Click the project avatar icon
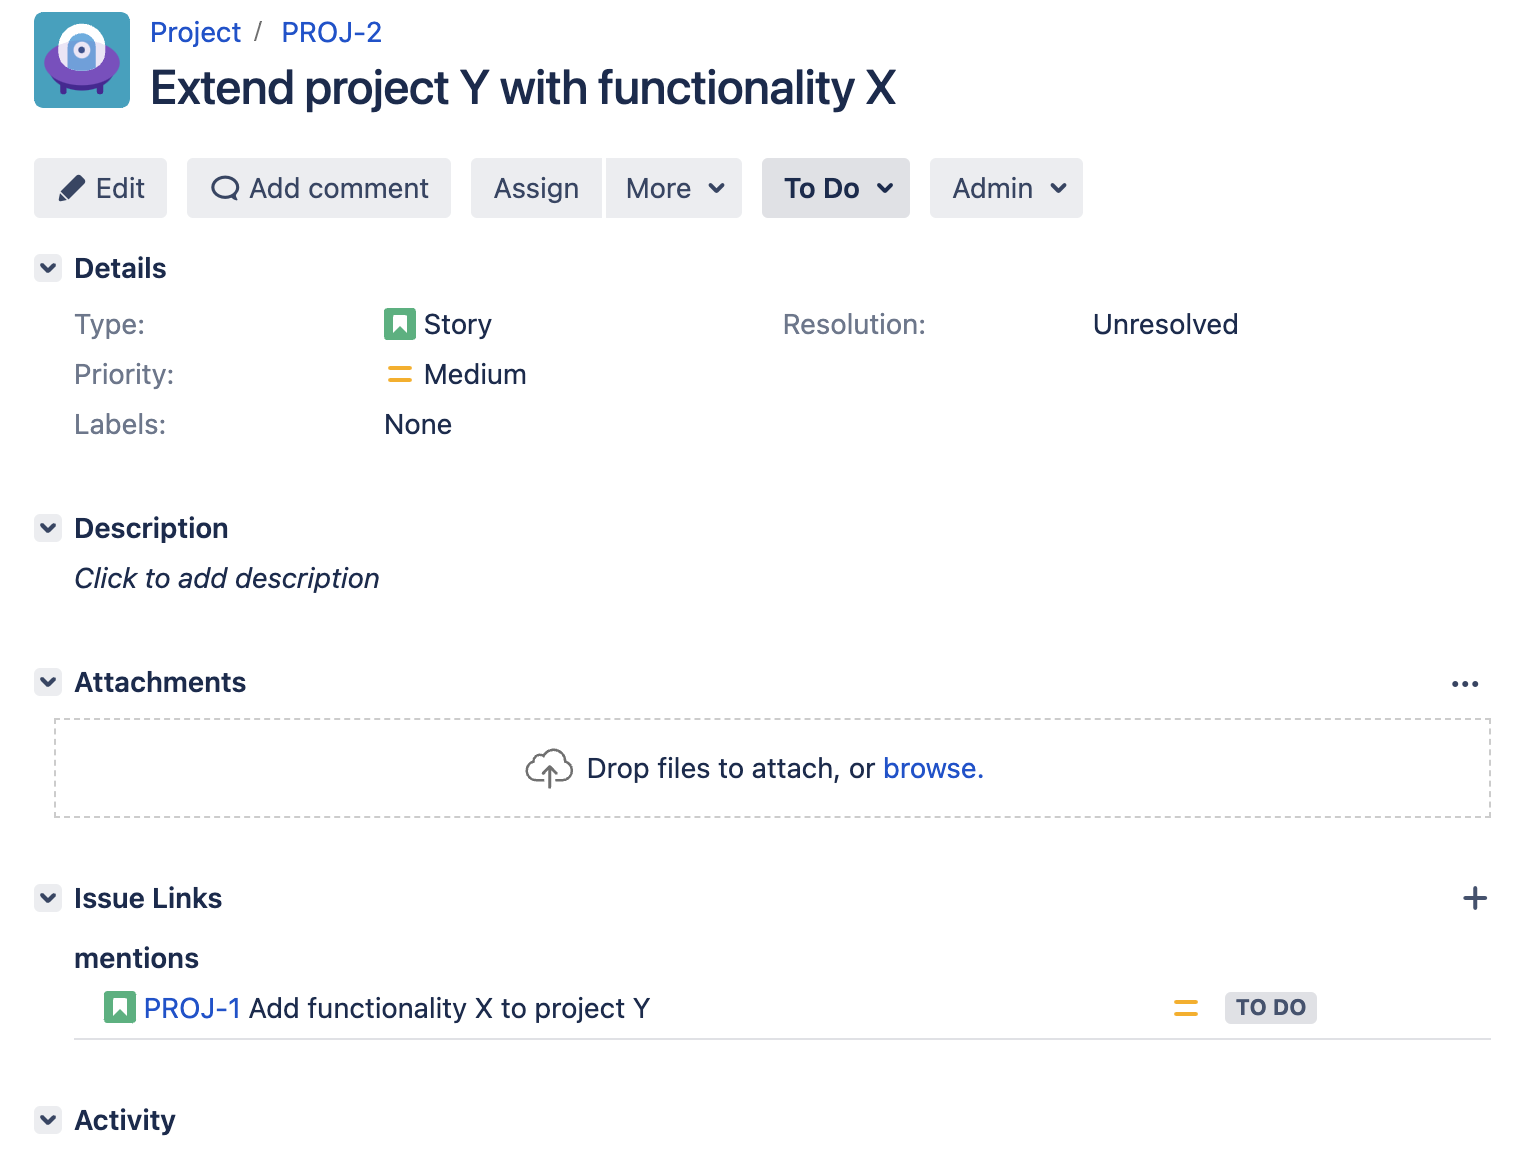This screenshot has height=1160, width=1530. coord(82,60)
